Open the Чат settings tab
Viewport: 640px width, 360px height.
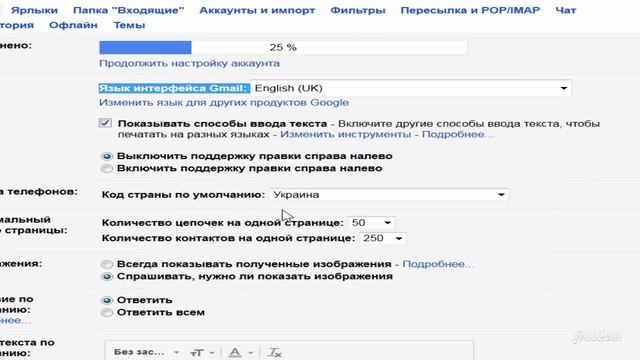click(x=566, y=10)
